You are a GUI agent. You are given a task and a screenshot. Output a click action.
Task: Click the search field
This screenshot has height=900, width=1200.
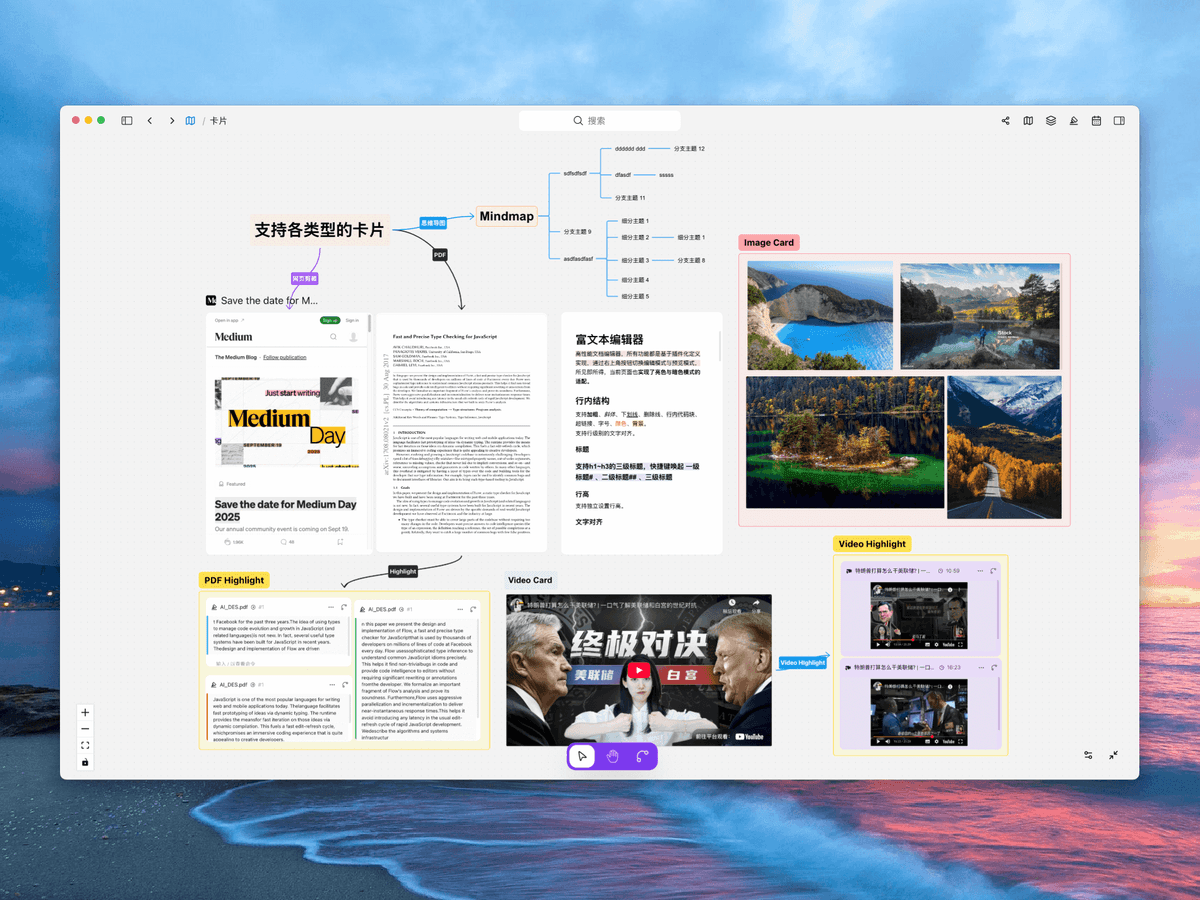600,120
